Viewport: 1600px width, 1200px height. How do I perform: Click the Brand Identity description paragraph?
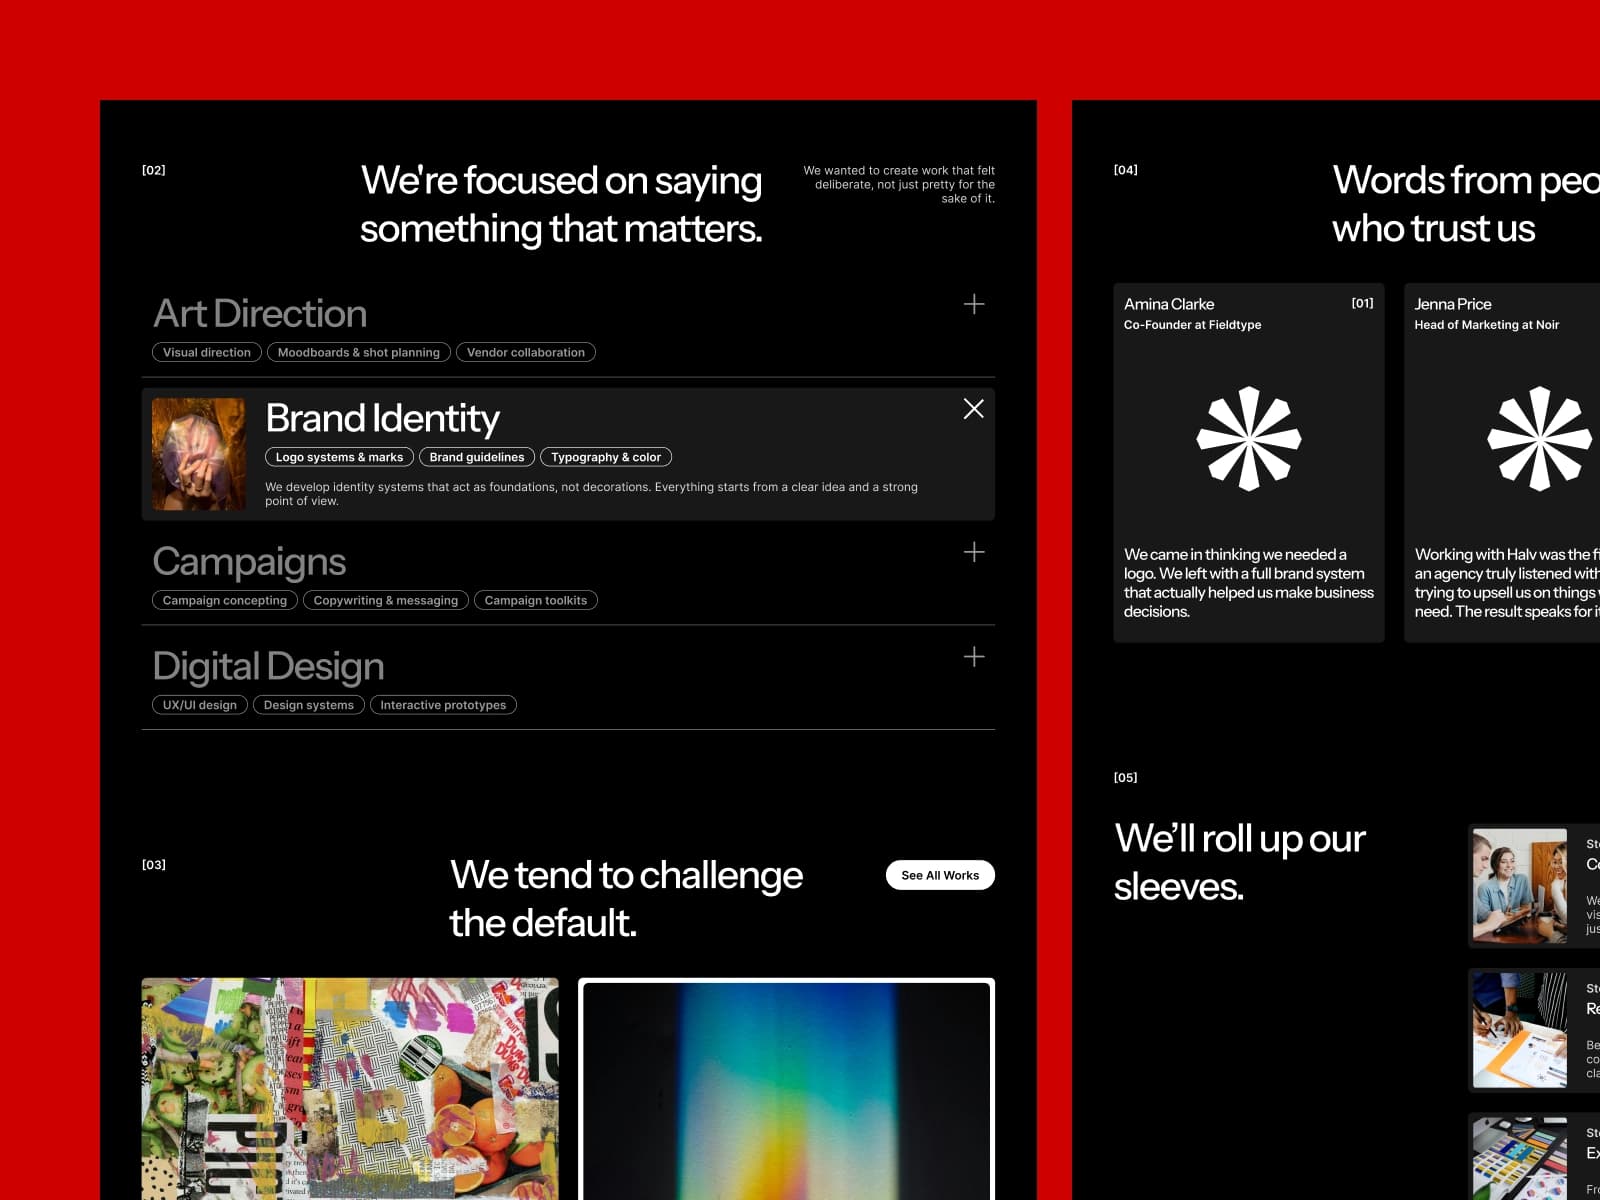pyautogui.click(x=591, y=494)
